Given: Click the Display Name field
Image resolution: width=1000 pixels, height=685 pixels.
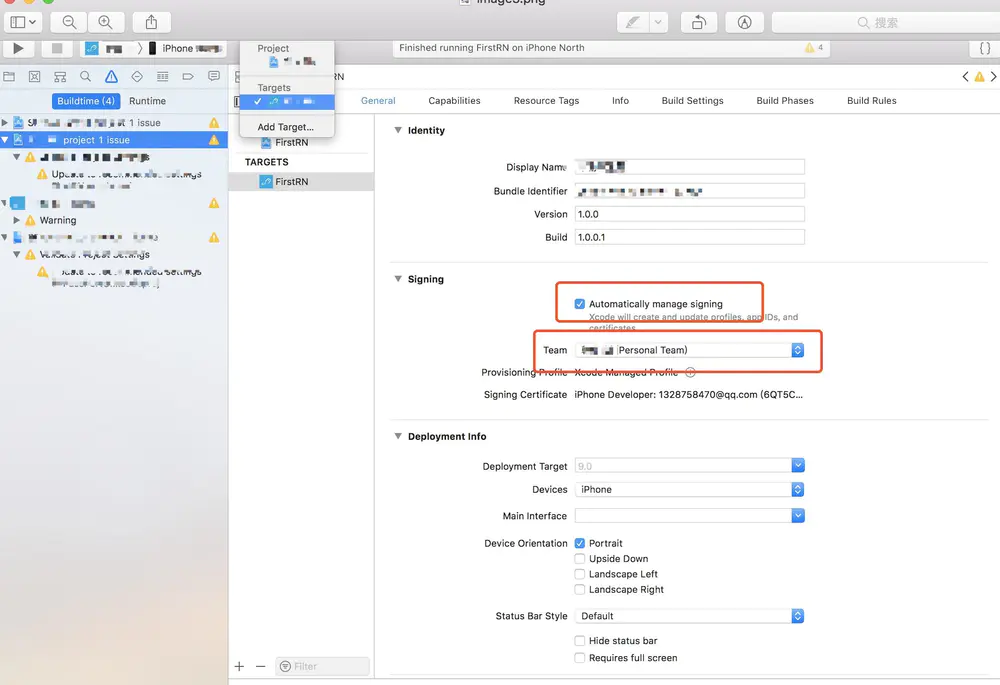Looking at the screenshot, I should 689,167.
